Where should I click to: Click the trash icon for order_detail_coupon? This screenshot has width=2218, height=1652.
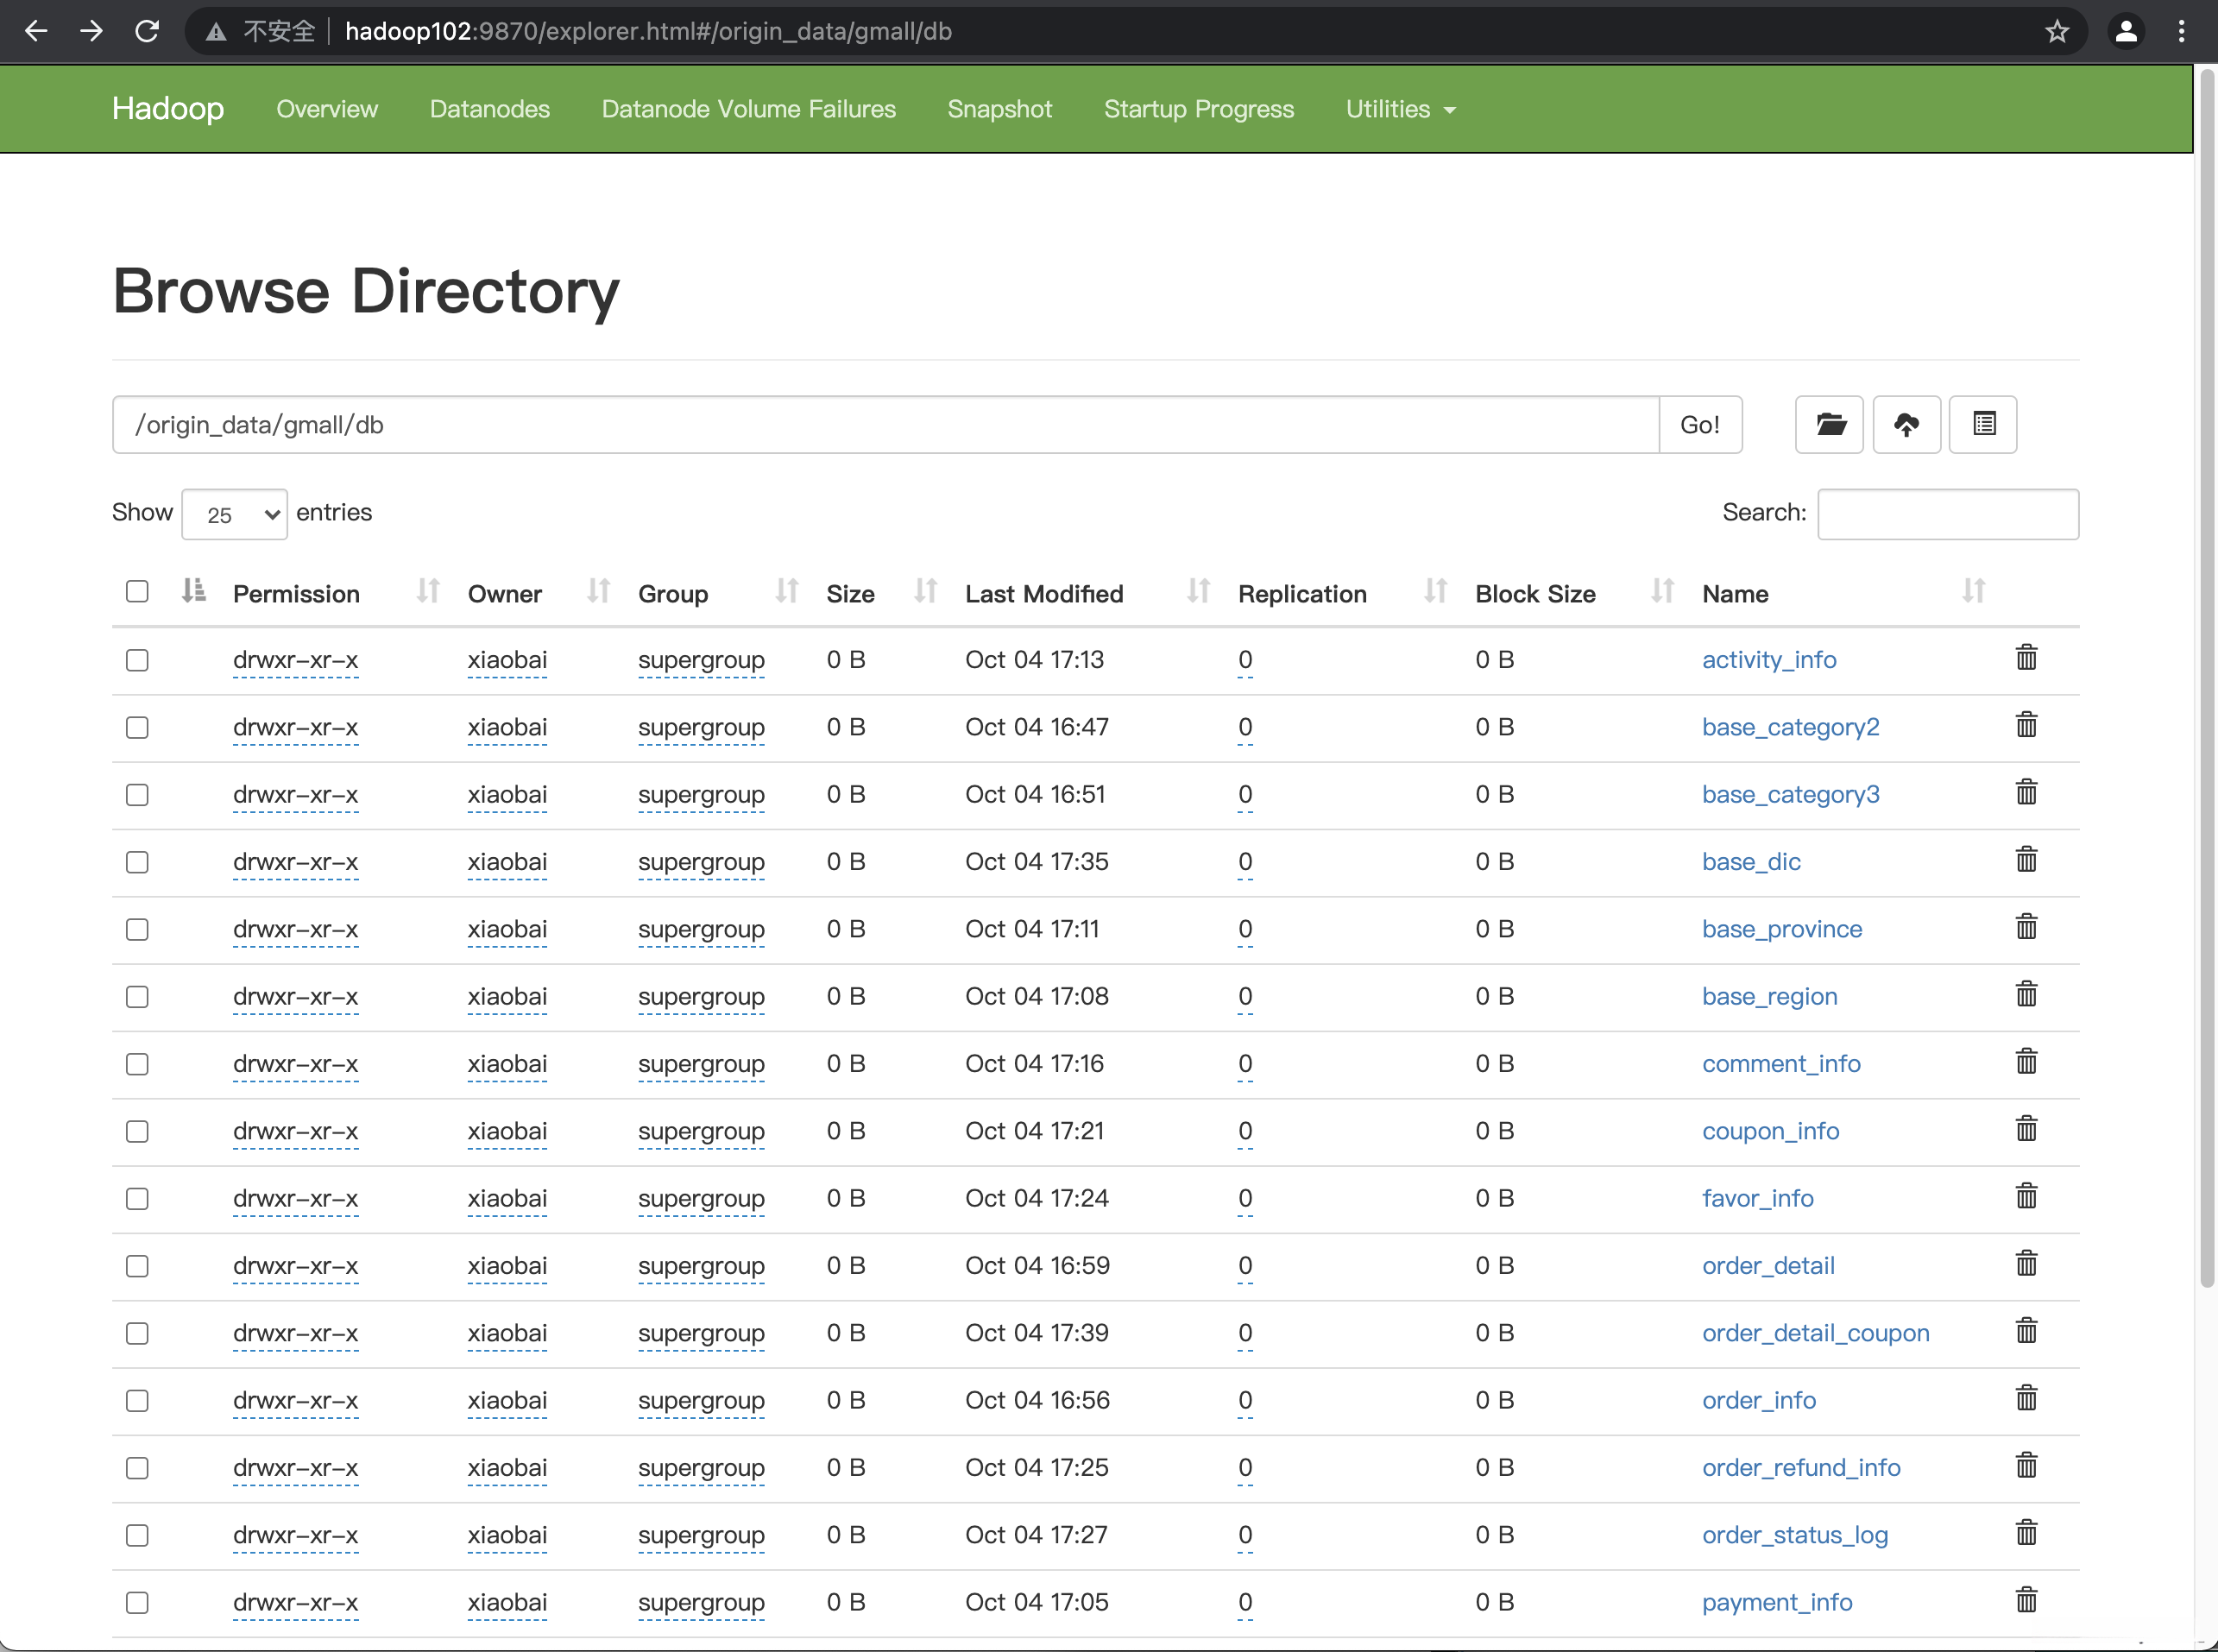pos(2026,1331)
